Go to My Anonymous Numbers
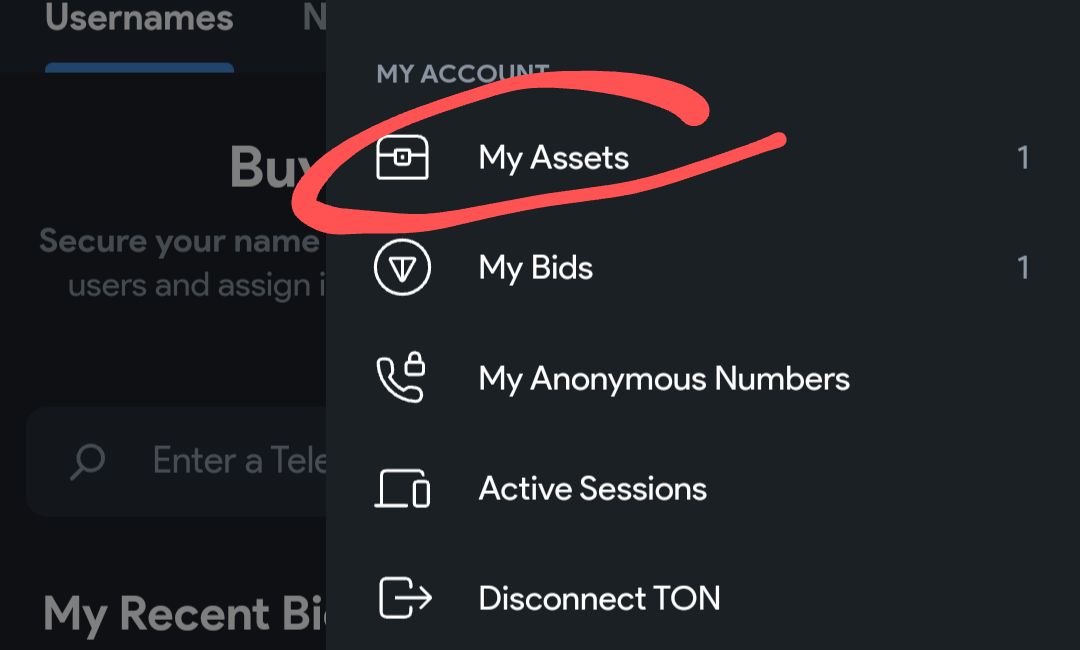 click(x=664, y=379)
